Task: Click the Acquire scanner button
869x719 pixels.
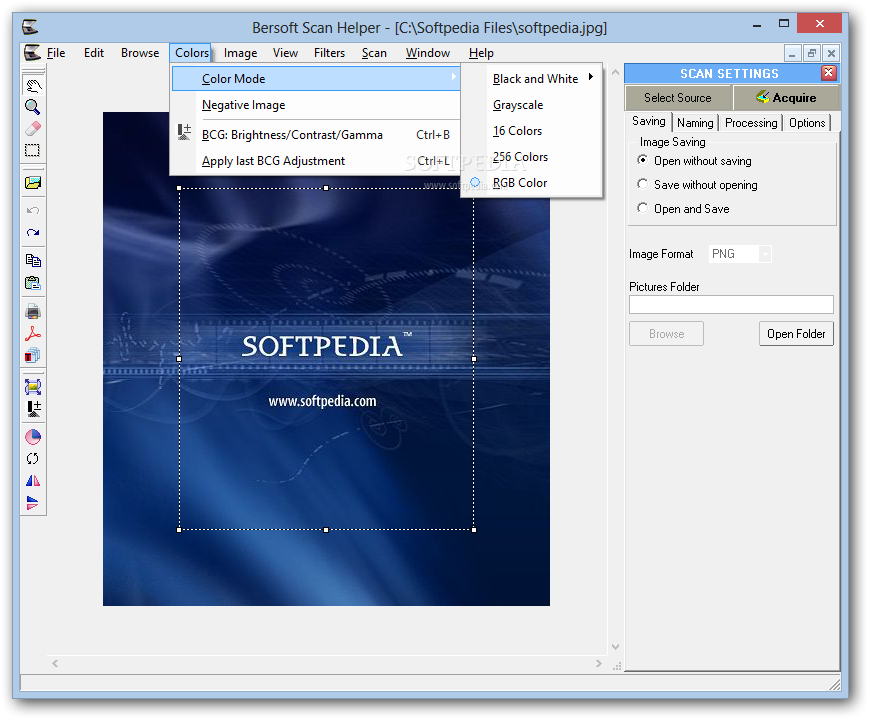Action: click(786, 98)
